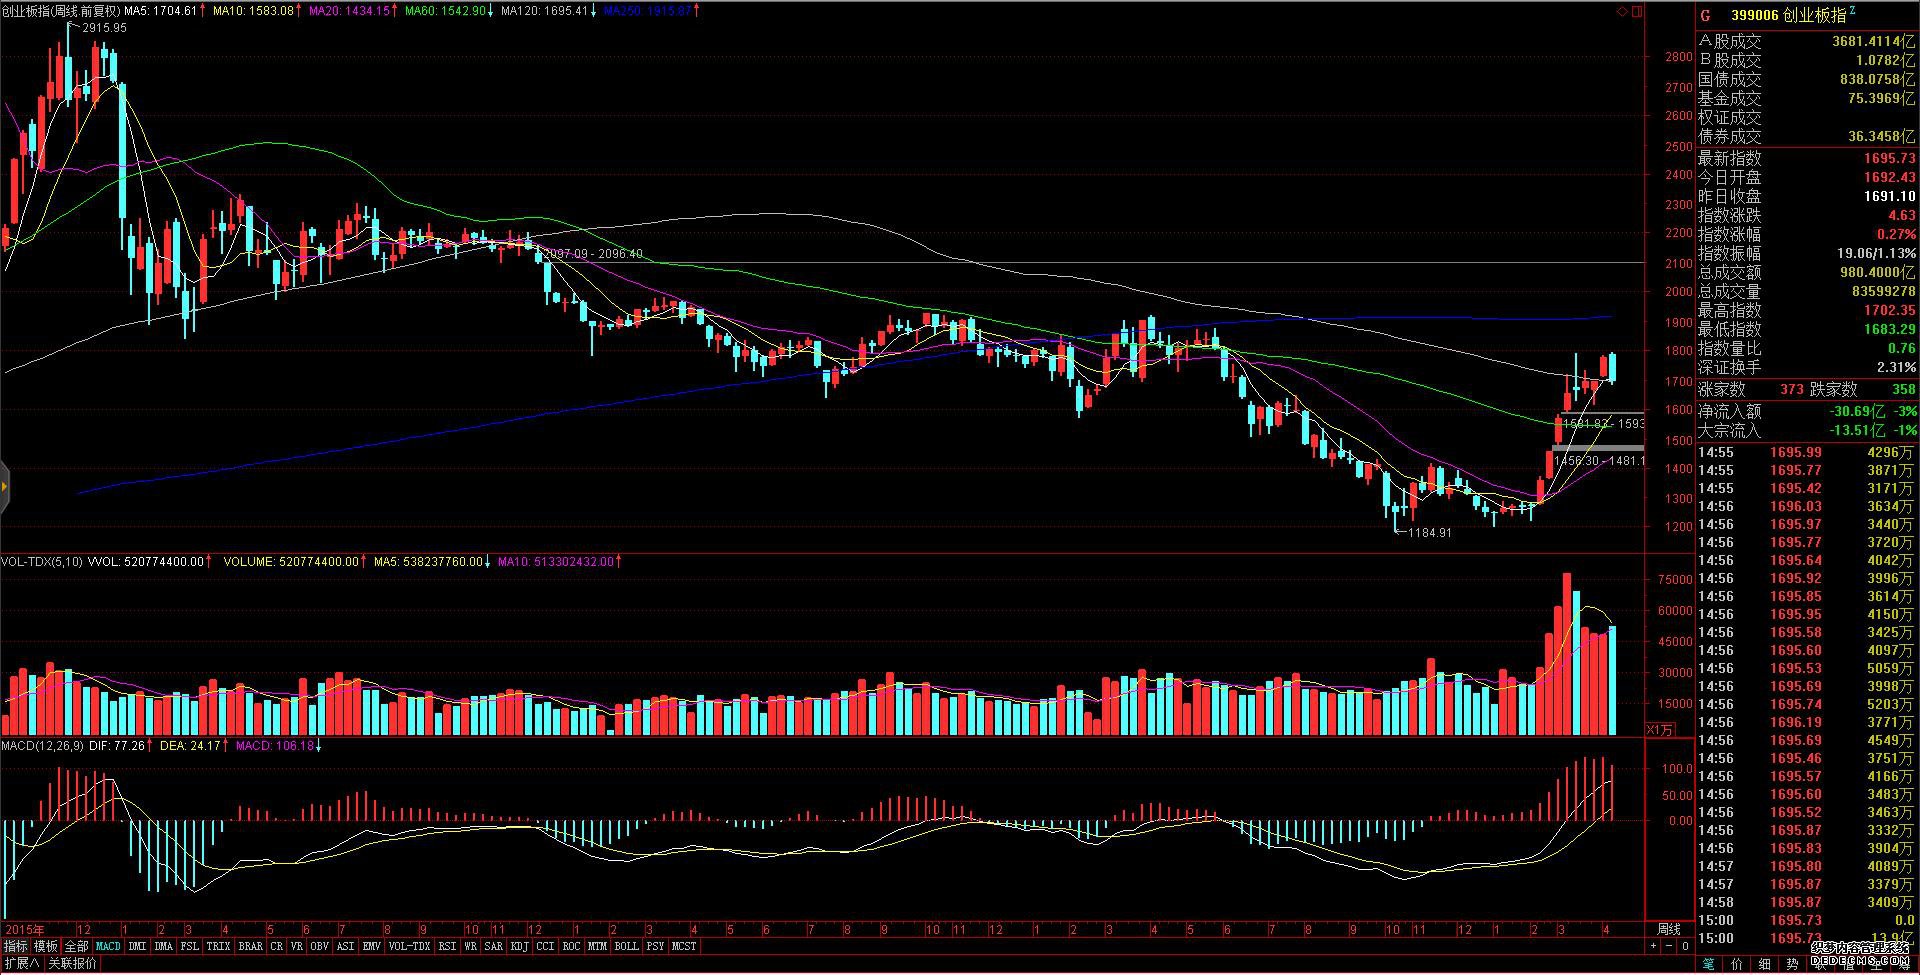Click the 涨家数 373 value
The width and height of the screenshot is (1920, 975).
(x=1791, y=390)
